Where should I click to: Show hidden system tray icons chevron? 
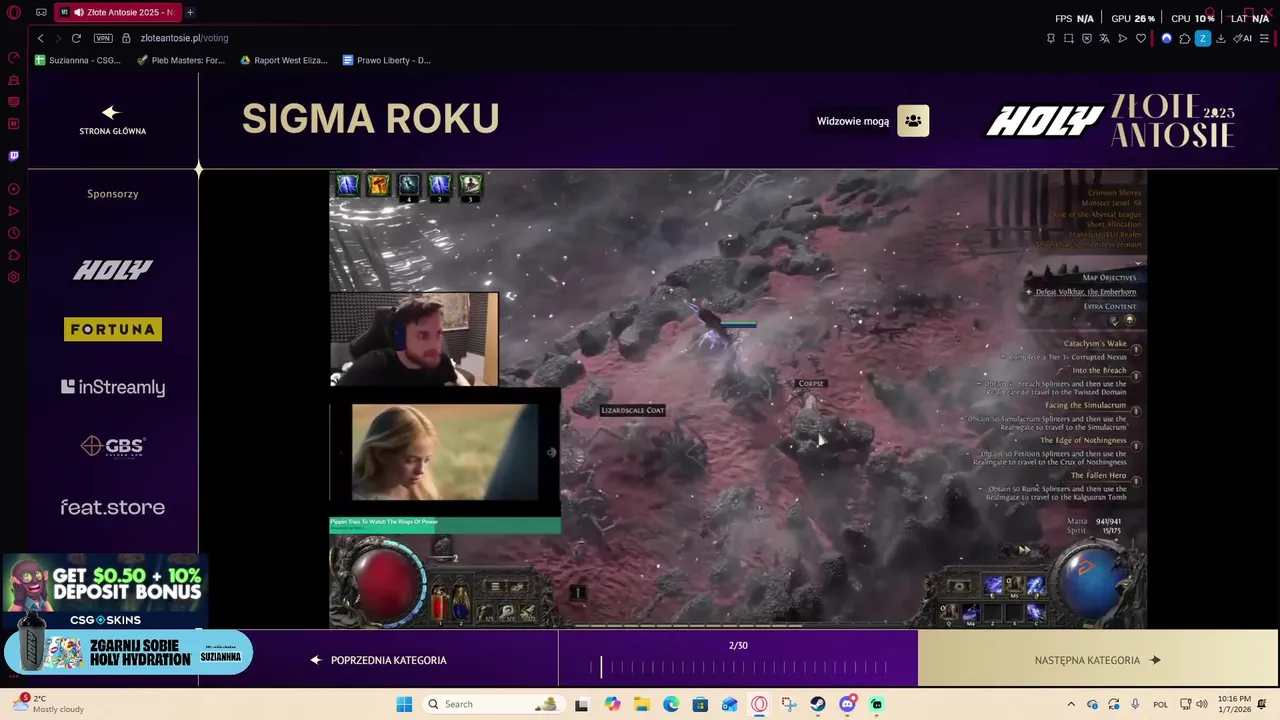1071,704
